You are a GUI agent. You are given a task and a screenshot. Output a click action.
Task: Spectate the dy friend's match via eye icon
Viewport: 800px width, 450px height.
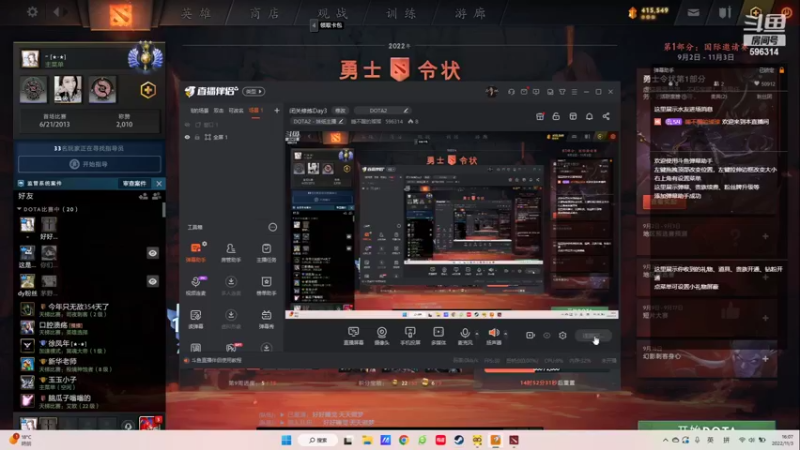pos(153,281)
